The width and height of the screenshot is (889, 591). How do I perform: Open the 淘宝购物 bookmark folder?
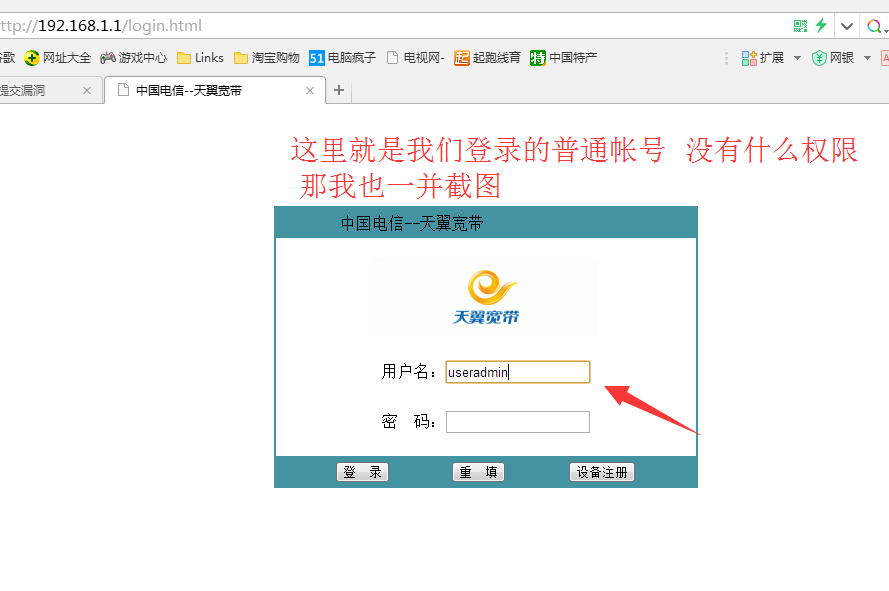click(266, 58)
